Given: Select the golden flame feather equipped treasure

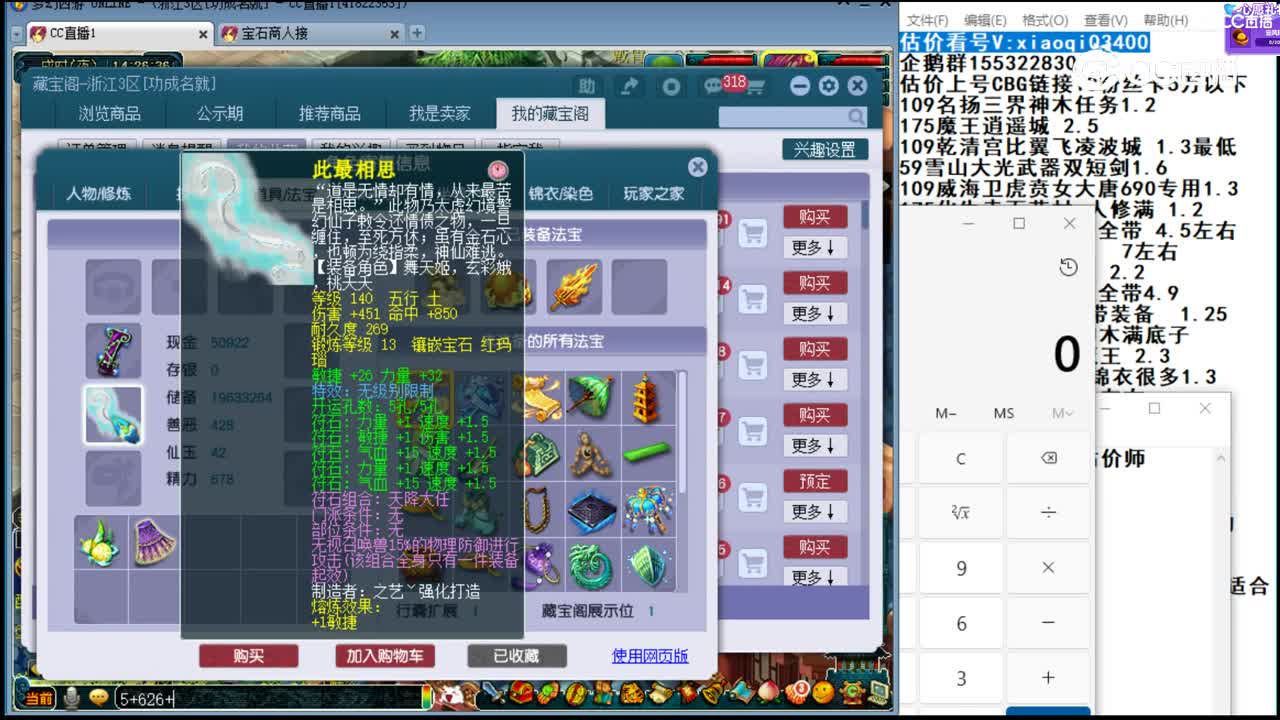Looking at the screenshot, I should coord(573,287).
